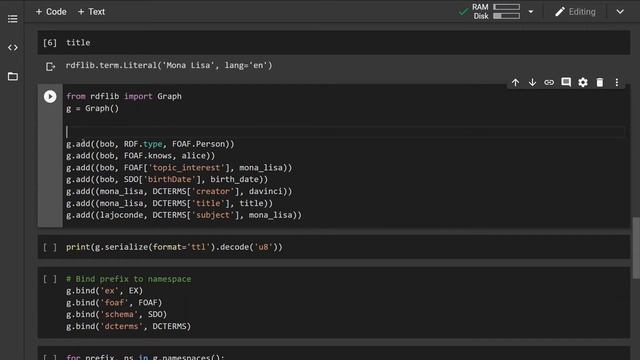Open the code snippets sidebar icon

[13, 48]
